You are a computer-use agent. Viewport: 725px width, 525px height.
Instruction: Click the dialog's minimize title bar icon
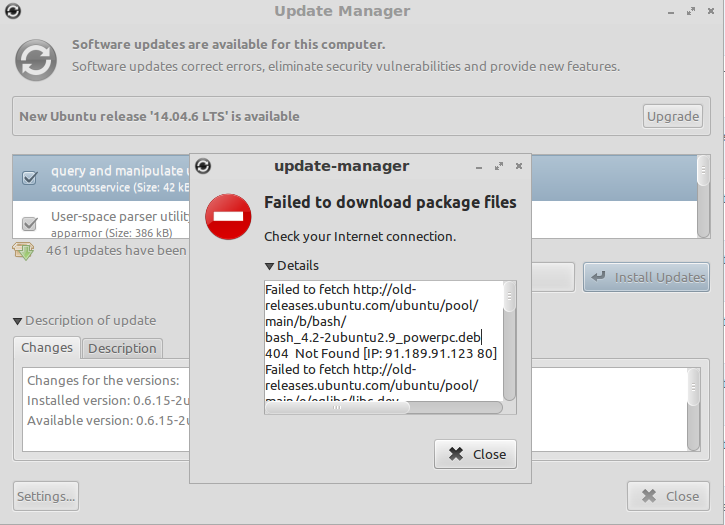click(x=480, y=167)
